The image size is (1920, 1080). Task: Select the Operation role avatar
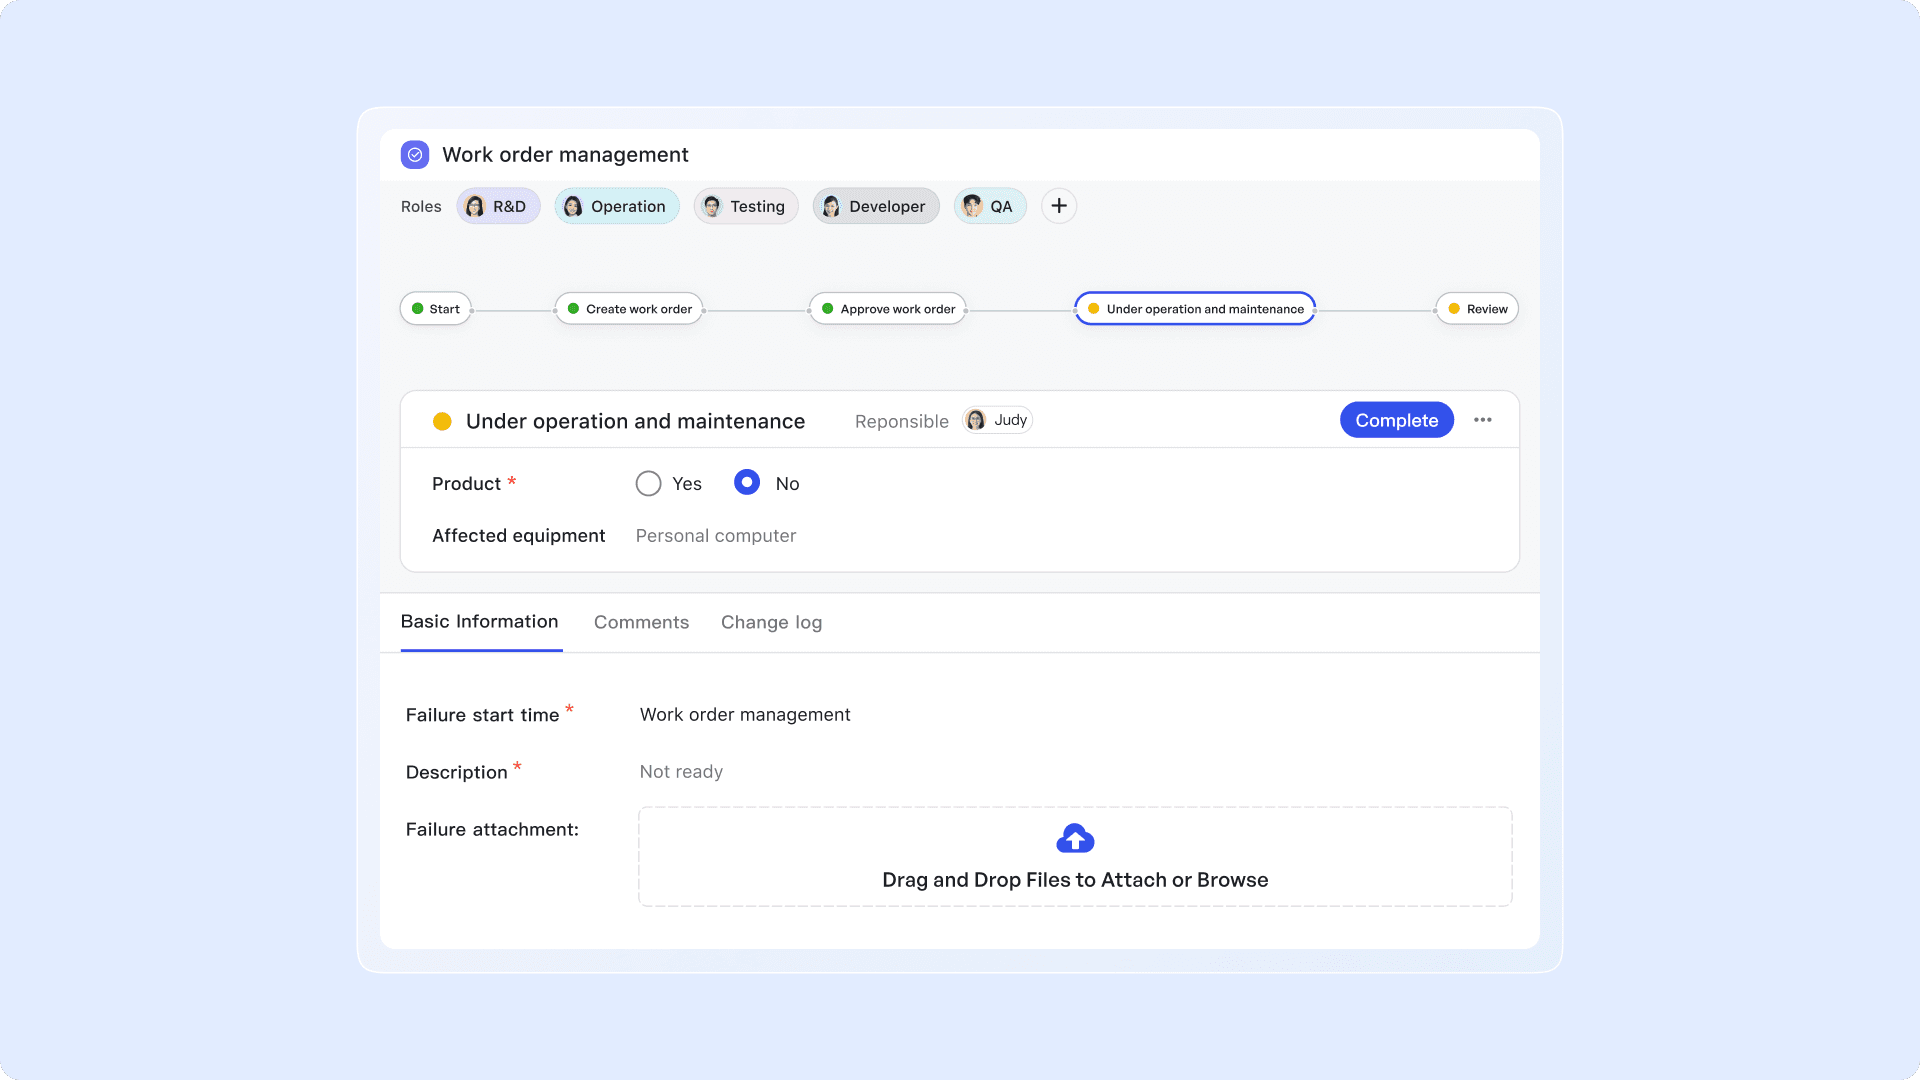[573, 206]
